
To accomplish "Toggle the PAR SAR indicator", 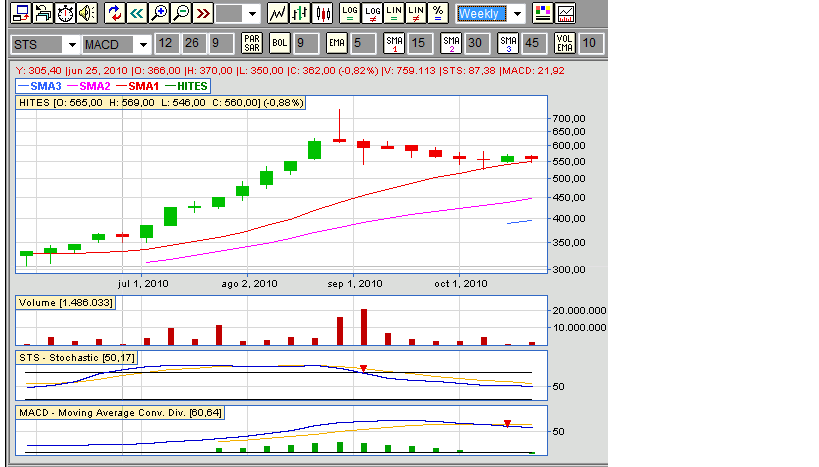I will [223, 44].
